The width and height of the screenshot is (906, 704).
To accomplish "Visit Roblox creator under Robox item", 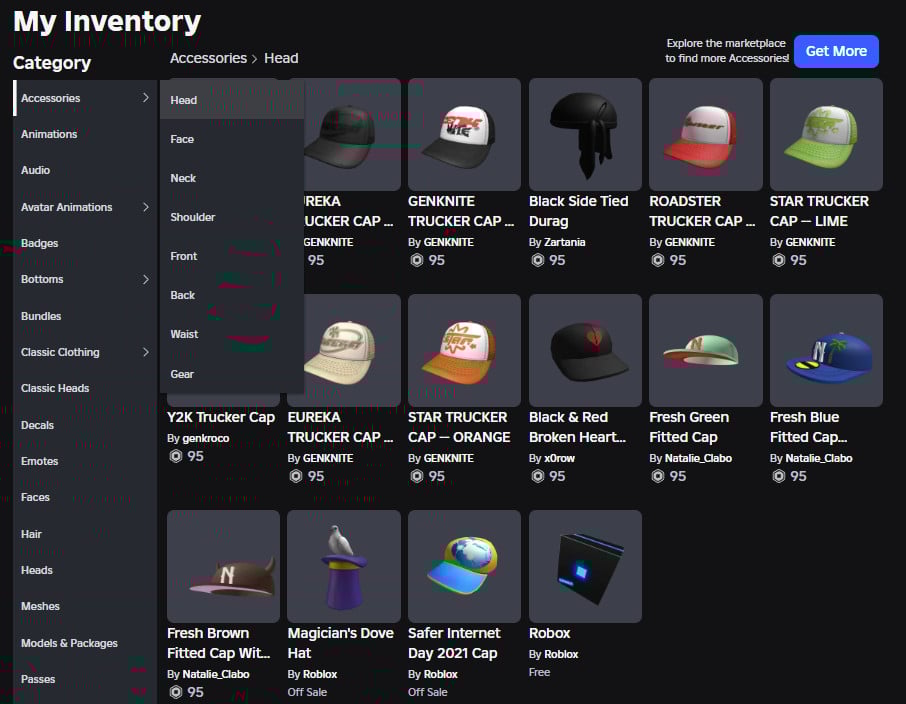I will click(561, 654).
